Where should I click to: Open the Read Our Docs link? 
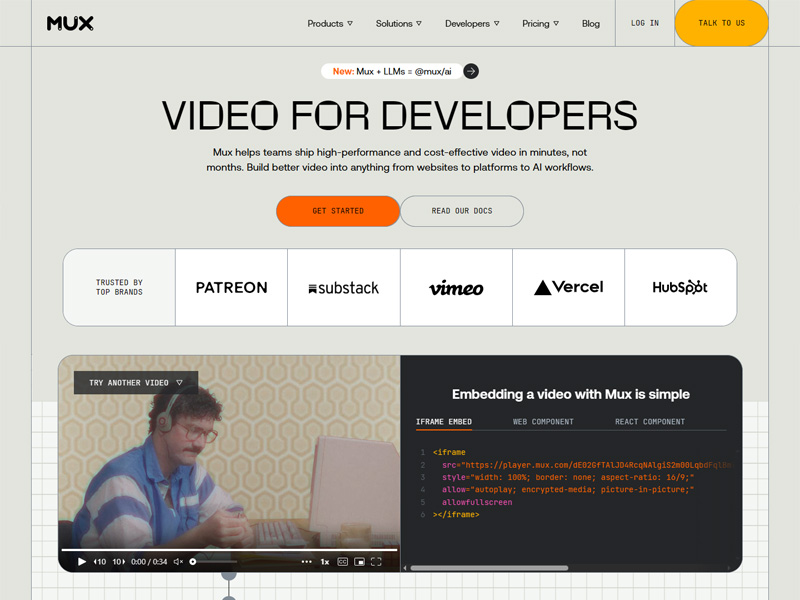pos(461,211)
